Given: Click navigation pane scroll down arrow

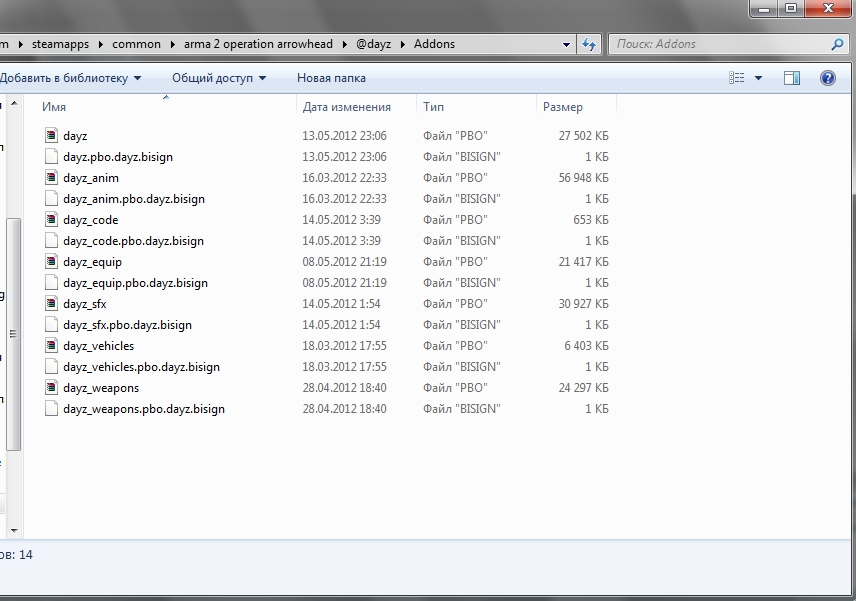Looking at the screenshot, I should tap(14, 530).
